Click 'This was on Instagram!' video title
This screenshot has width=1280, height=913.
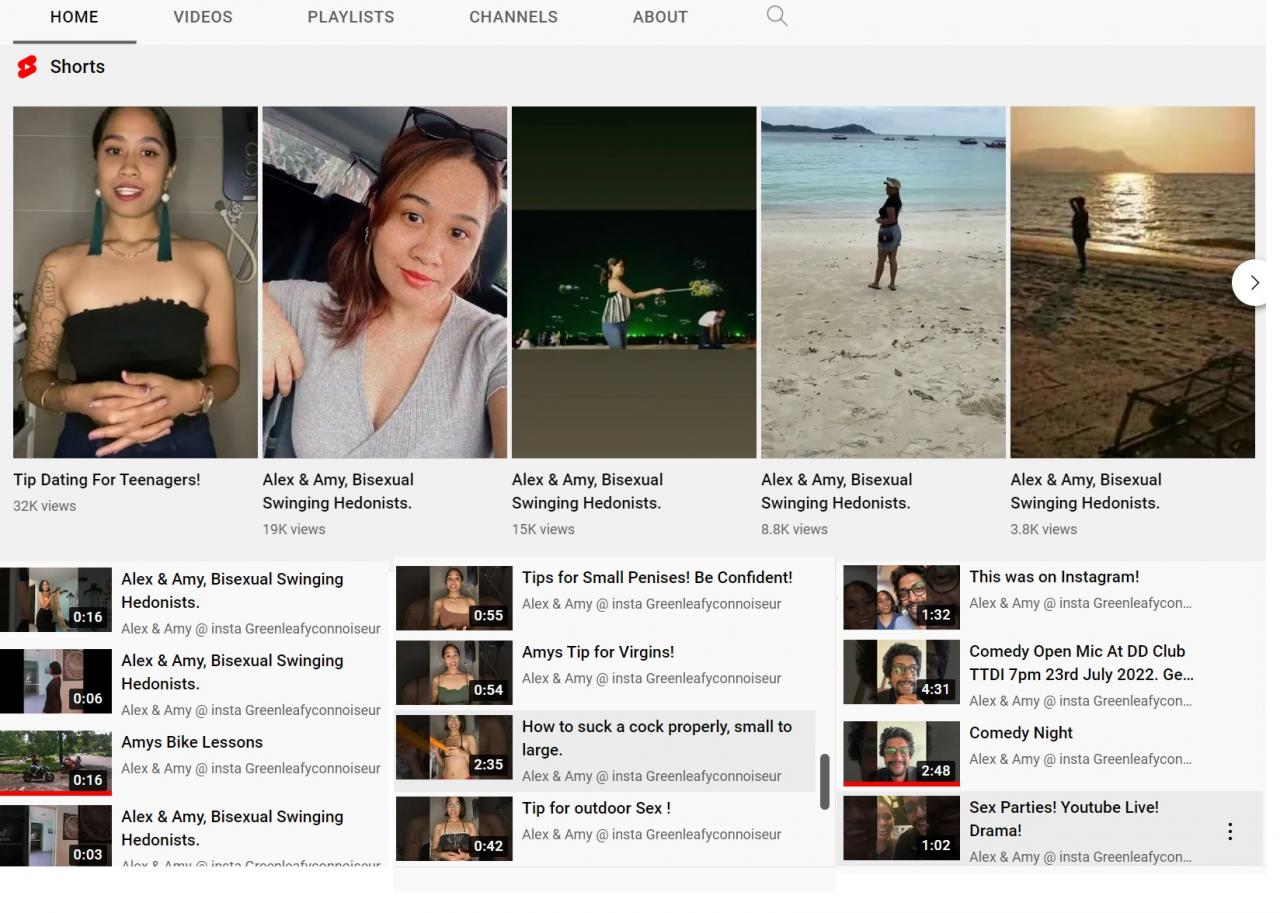[x=1054, y=577]
